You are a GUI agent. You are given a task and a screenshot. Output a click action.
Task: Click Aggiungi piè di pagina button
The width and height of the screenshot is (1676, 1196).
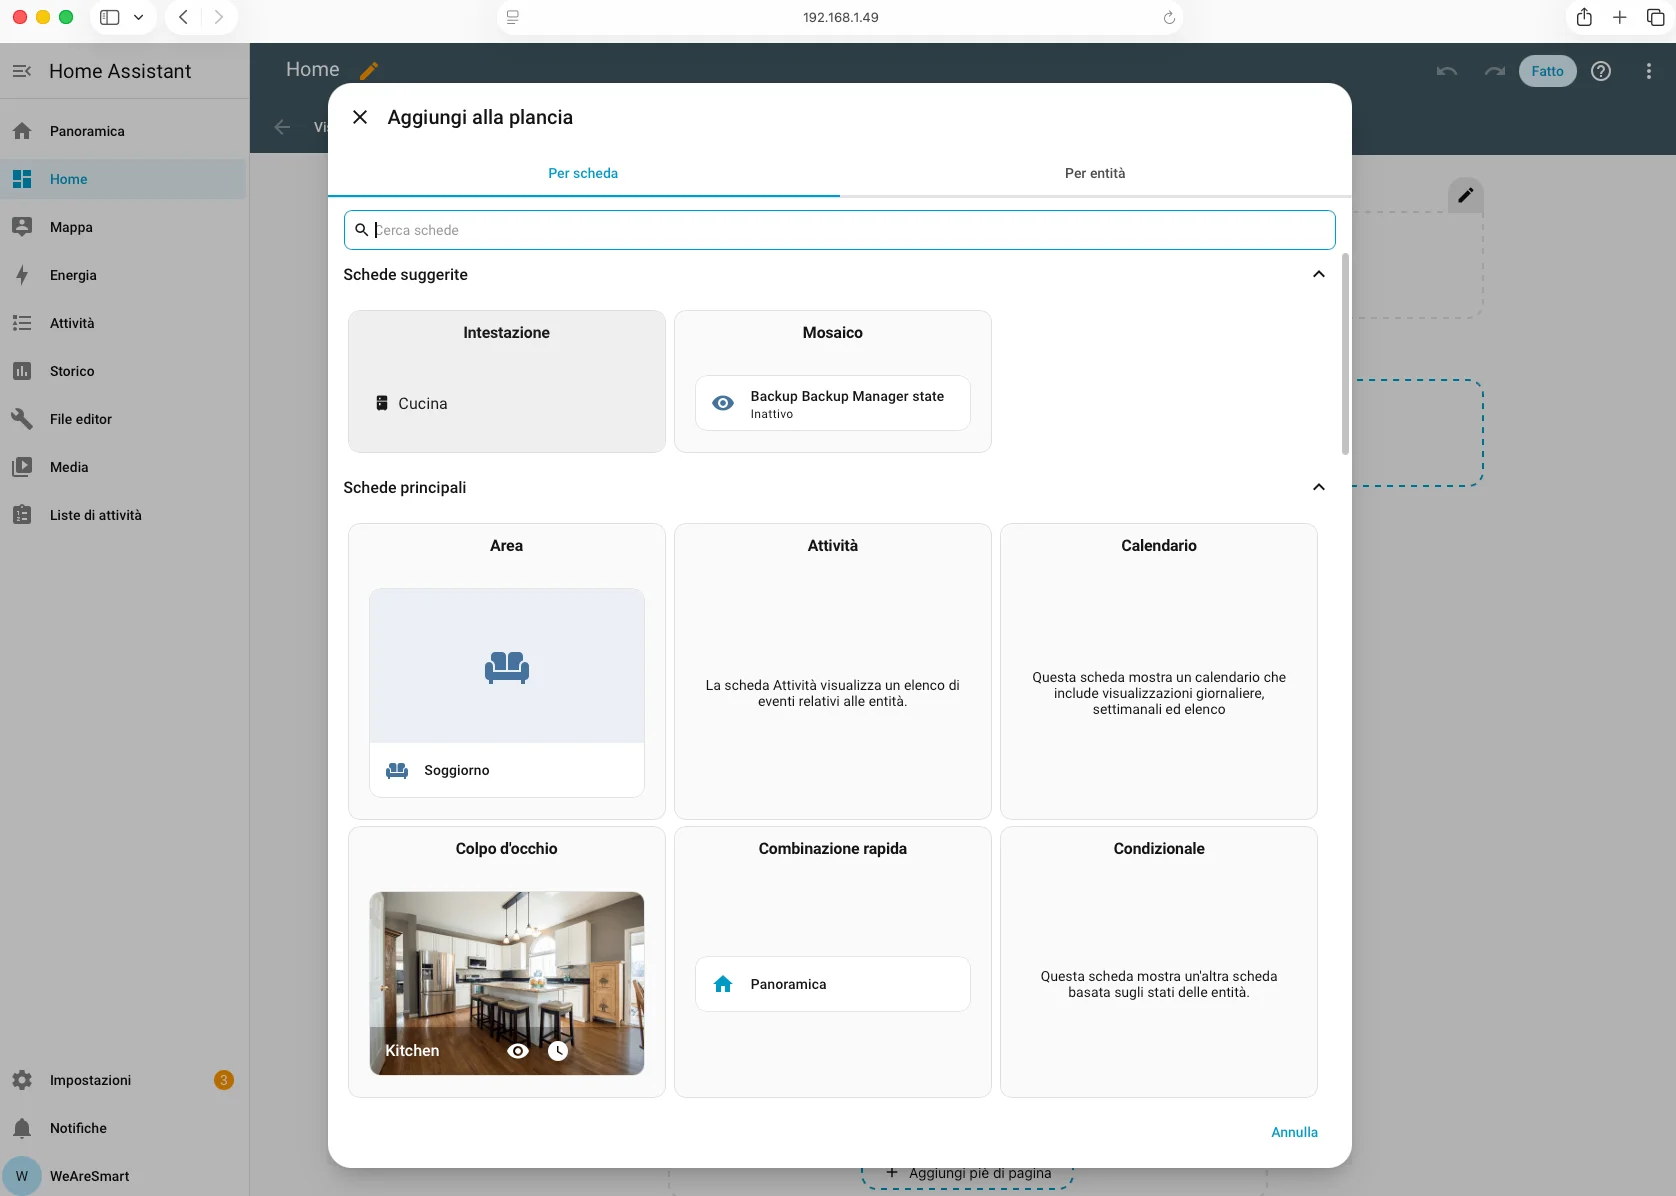968,1174
